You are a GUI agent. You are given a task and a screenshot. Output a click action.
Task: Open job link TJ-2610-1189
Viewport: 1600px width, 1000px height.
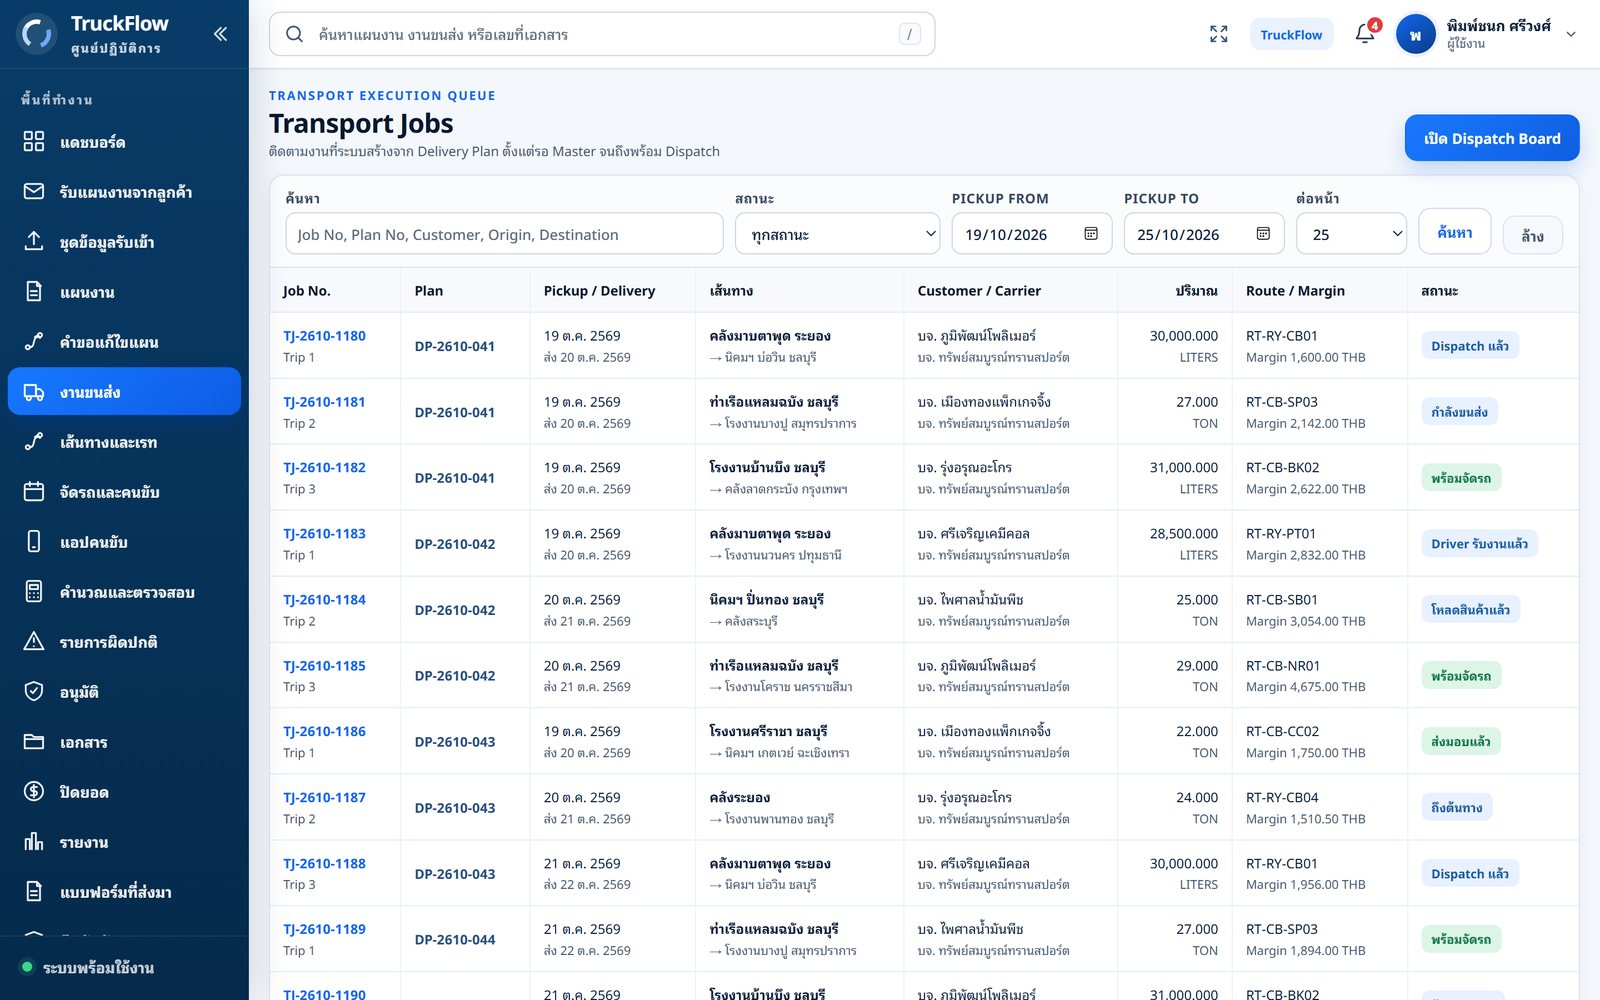[324, 929]
